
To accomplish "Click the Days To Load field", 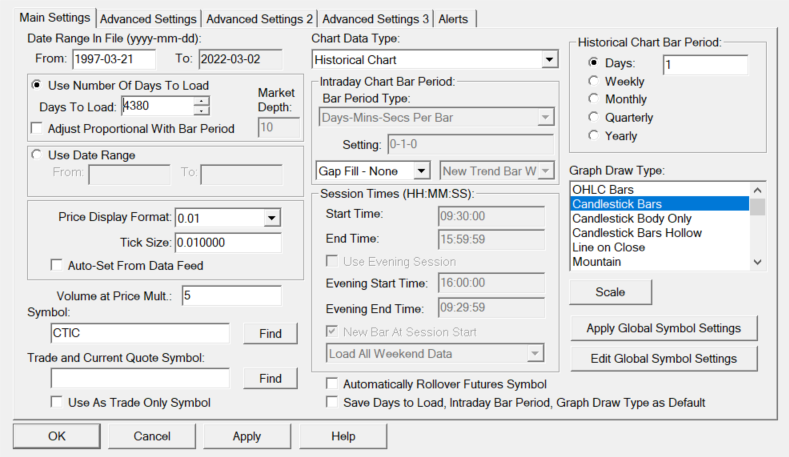I will pyautogui.click(x=158, y=106).
